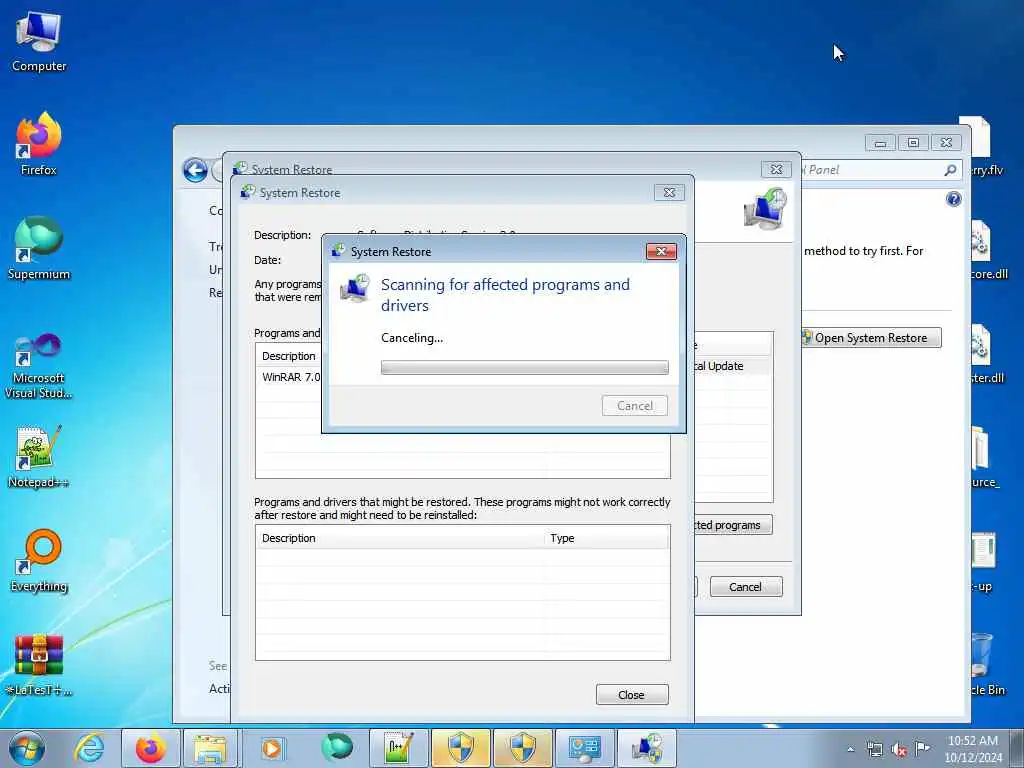Screen dimensions: 1024x768
Task: Open the Everything desktop shortcut
Action: [x=39, y=560]
